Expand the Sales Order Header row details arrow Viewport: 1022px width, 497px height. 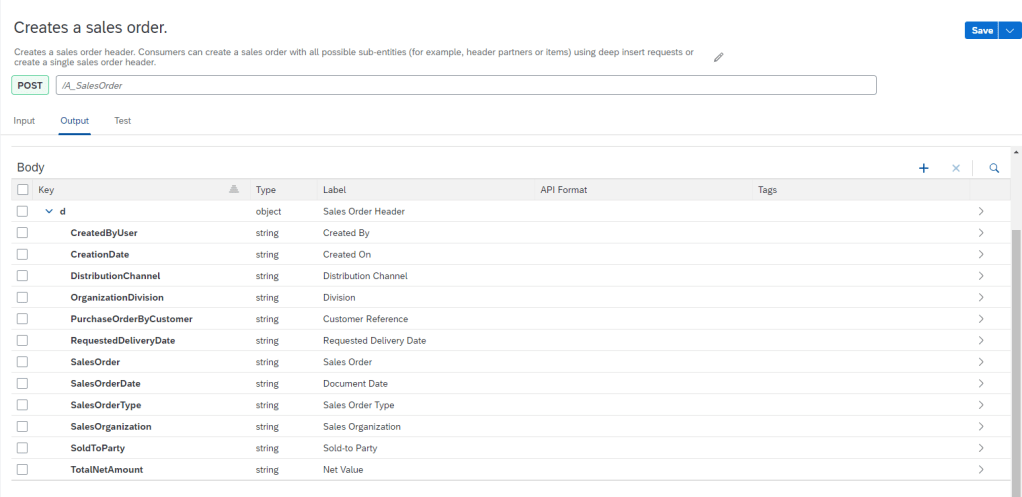[981, 212]
